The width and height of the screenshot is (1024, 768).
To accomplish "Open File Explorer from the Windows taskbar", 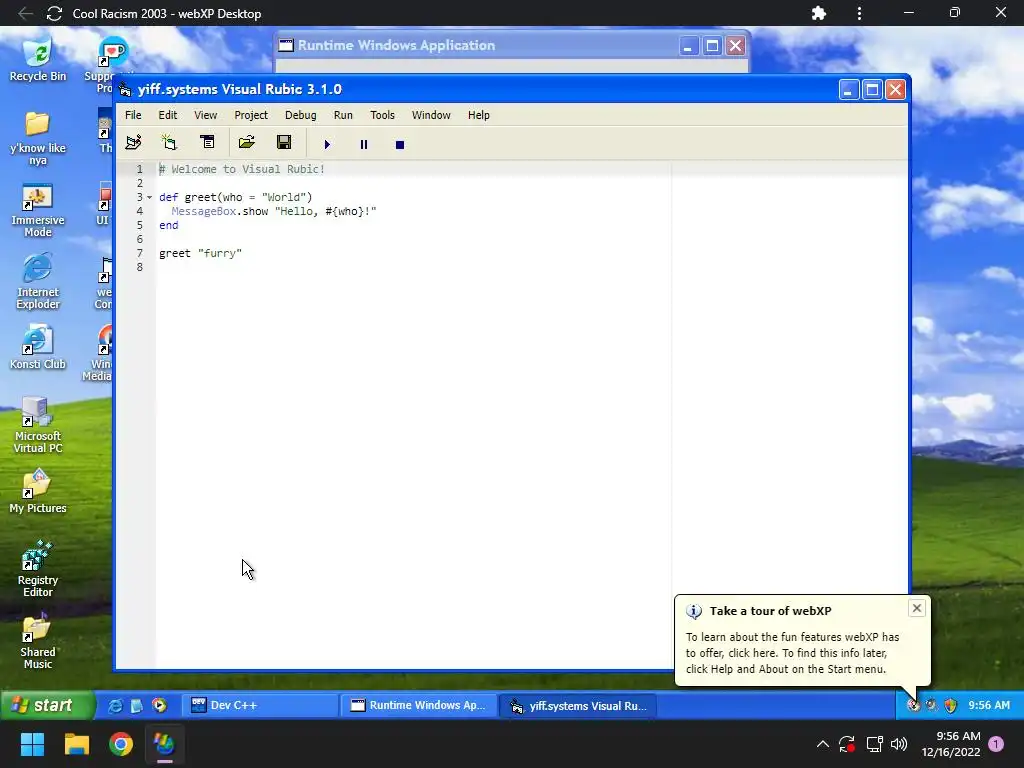I will [76, 744].
